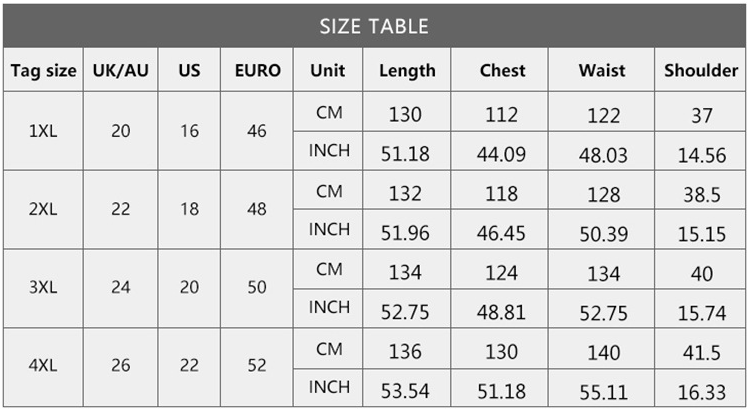Image resolution: width=753 pixels, height=410 pixels.
Task: Select the 16.33 shoulder inch value
Action: tap(701, 388)
